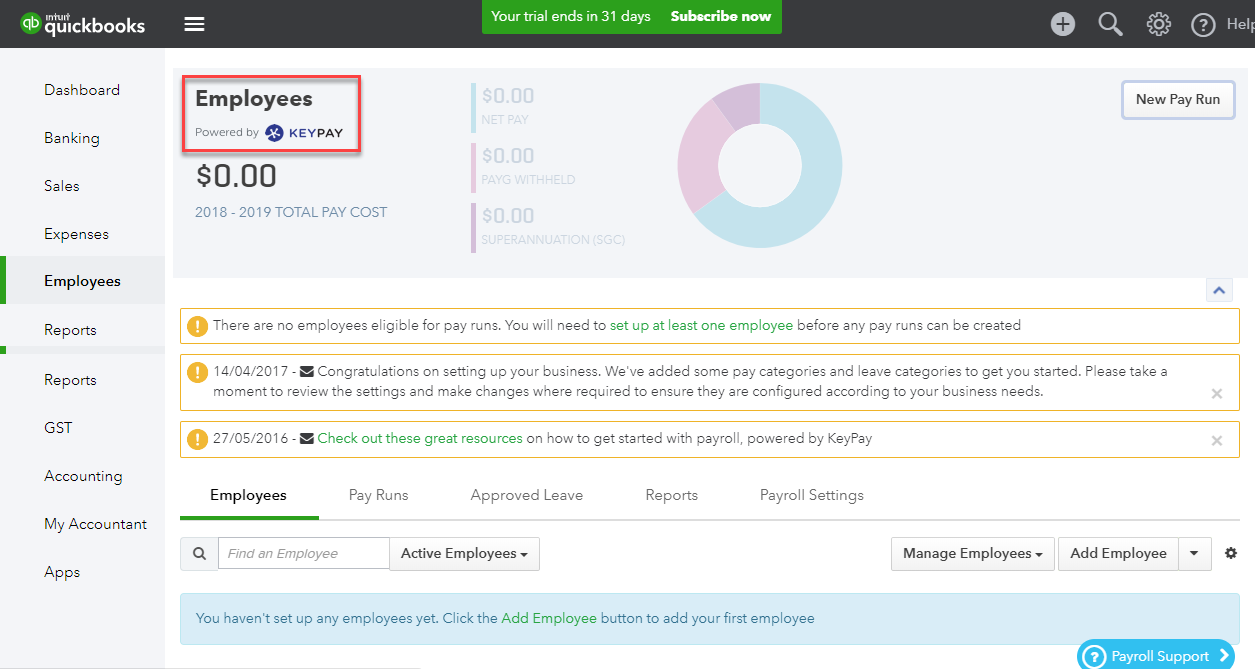Image resolution: width=1255 pixels, height=669 pixels.
Task: Open the plus Create menu icon
Action: [x=1063, y=24]
